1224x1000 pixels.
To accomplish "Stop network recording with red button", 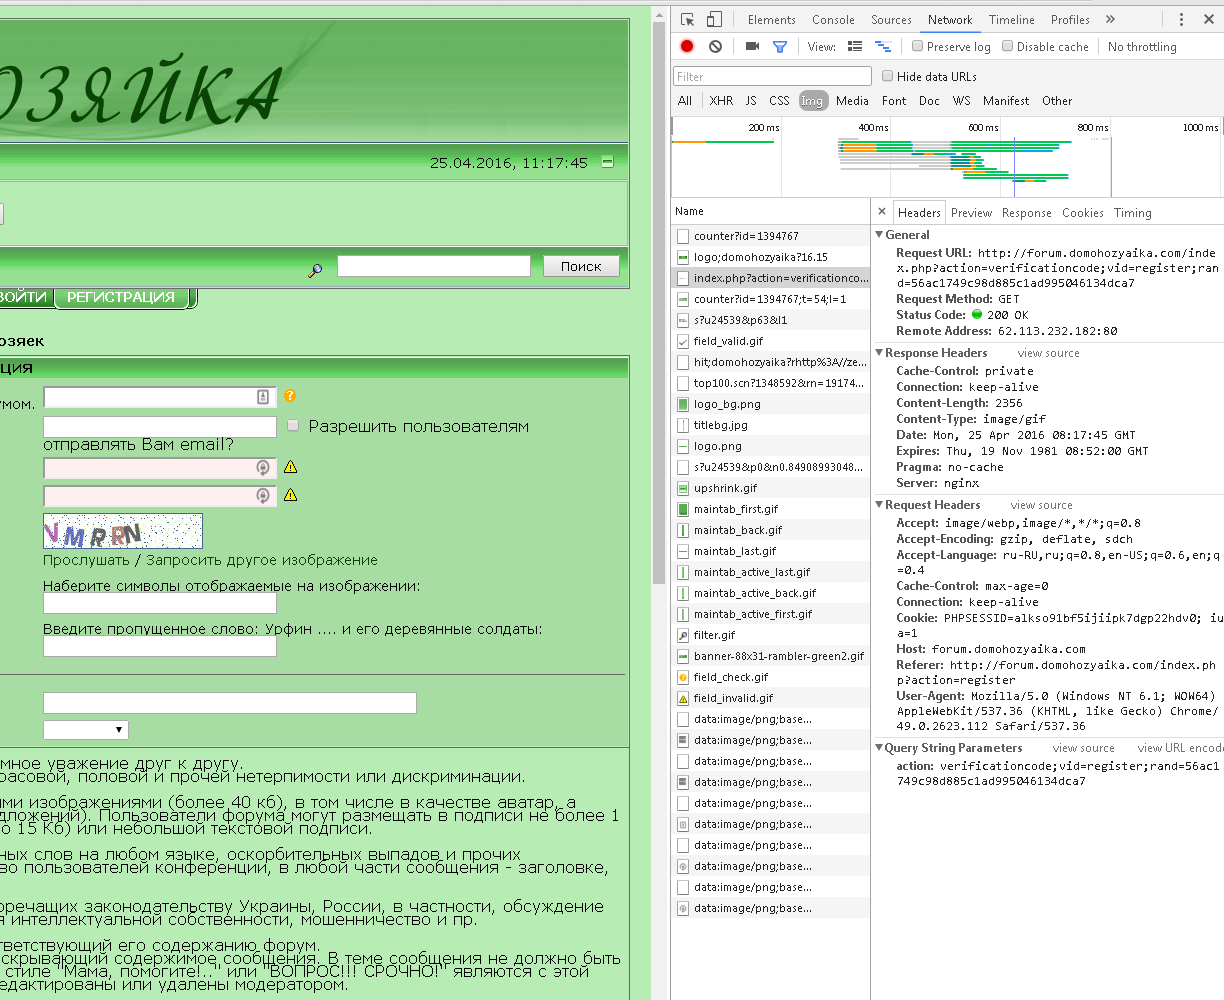I will 687,46.
